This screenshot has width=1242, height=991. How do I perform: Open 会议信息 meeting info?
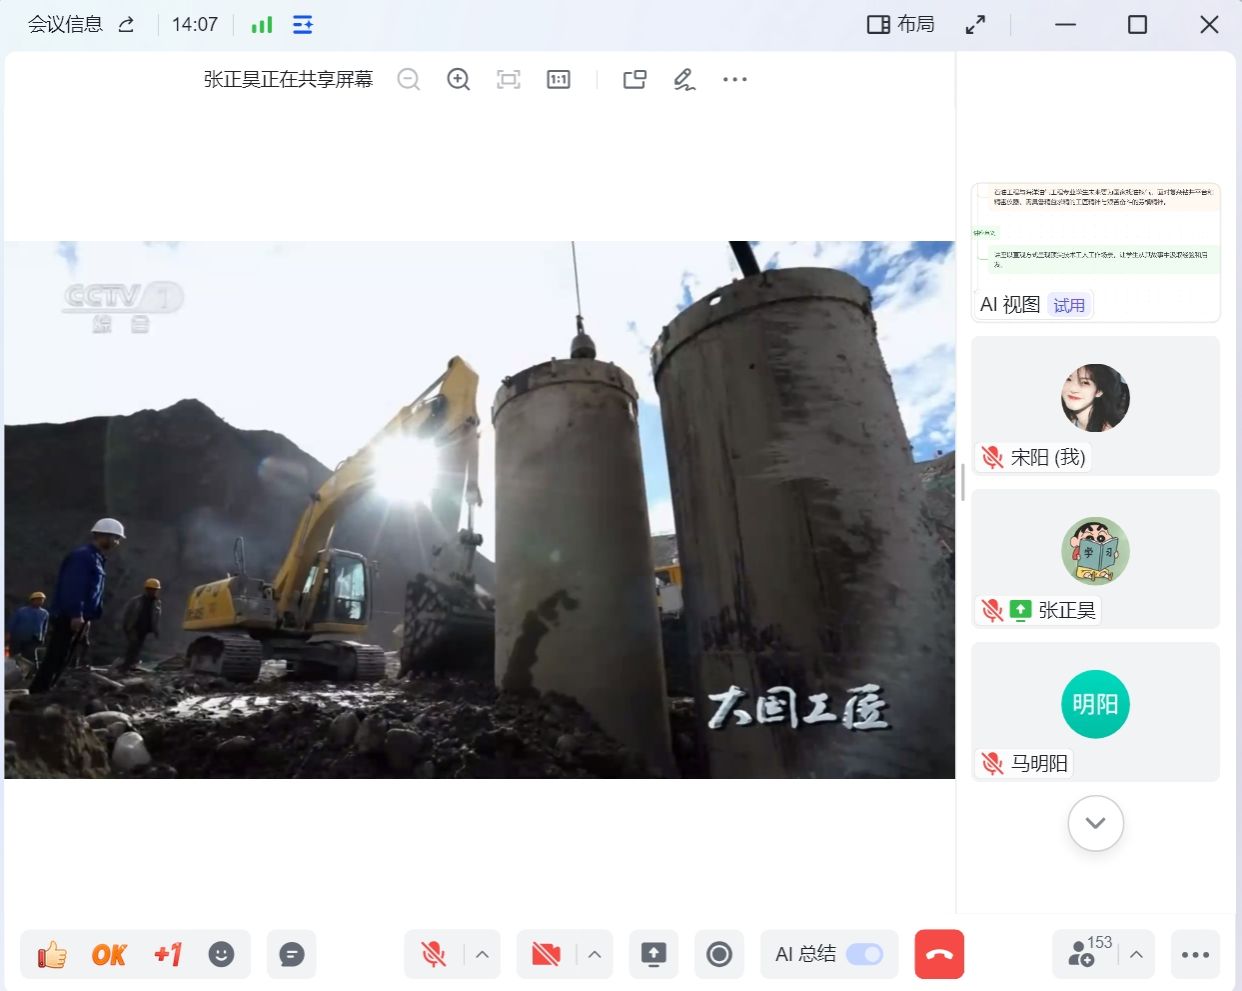point(66,25)
